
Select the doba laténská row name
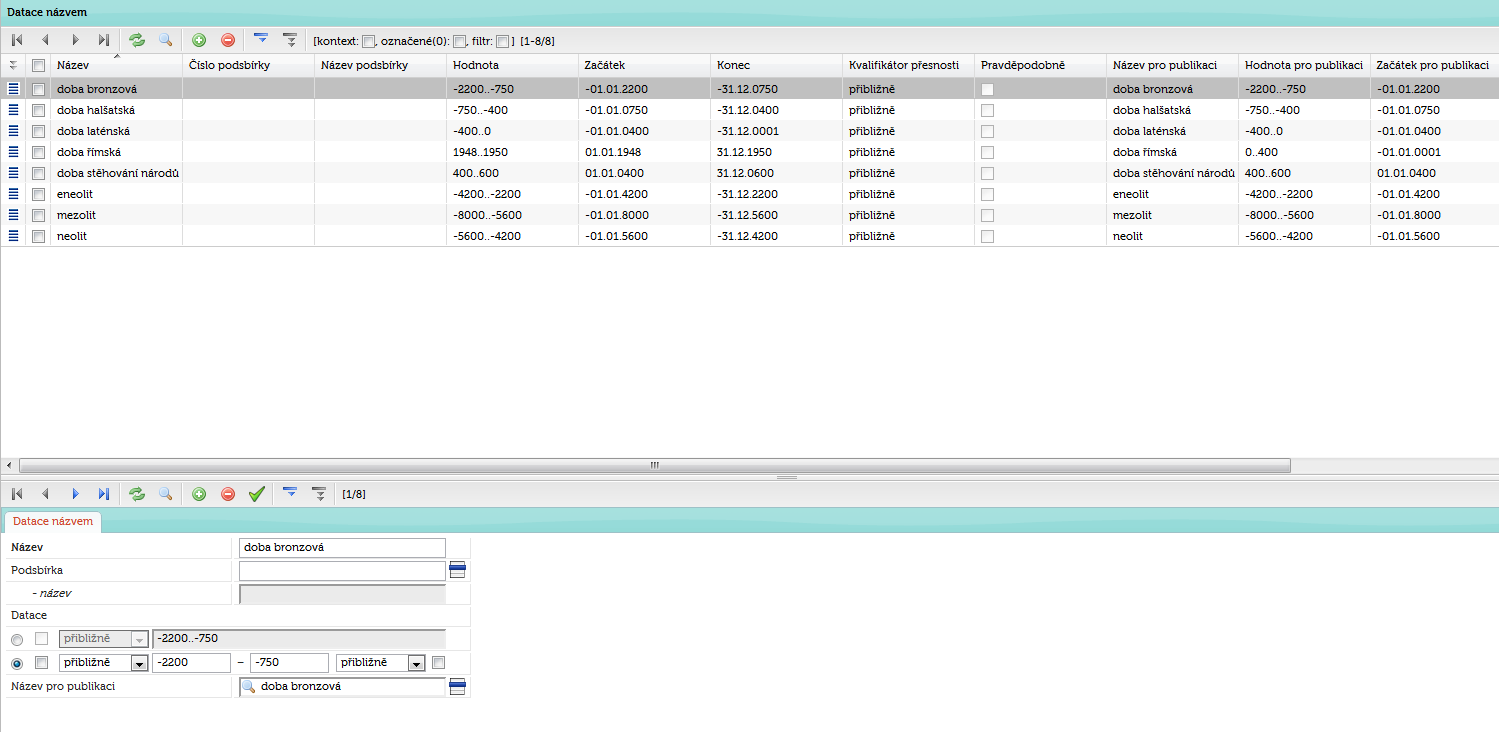coord(93,131)
